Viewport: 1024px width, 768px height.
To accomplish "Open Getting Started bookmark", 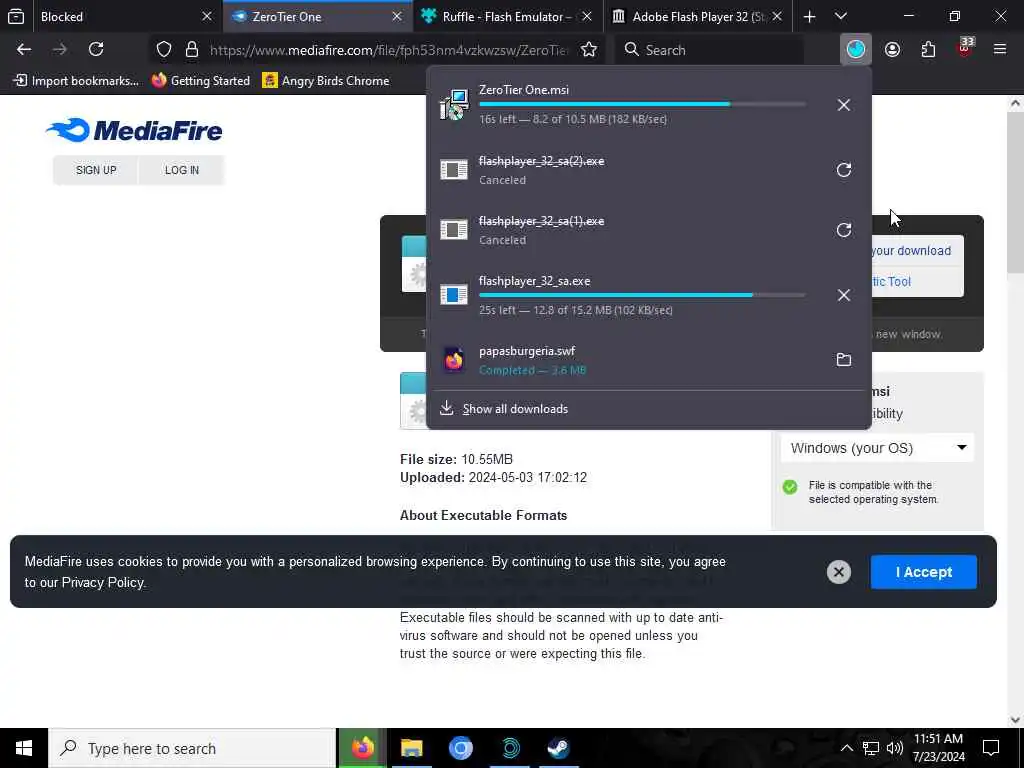I will click(x=200, y=81).
